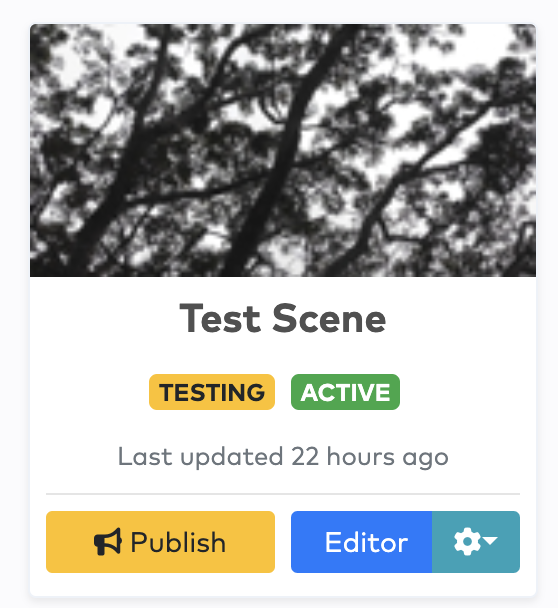
Task: Open the gear settings icon
Action: coord(467,541)
